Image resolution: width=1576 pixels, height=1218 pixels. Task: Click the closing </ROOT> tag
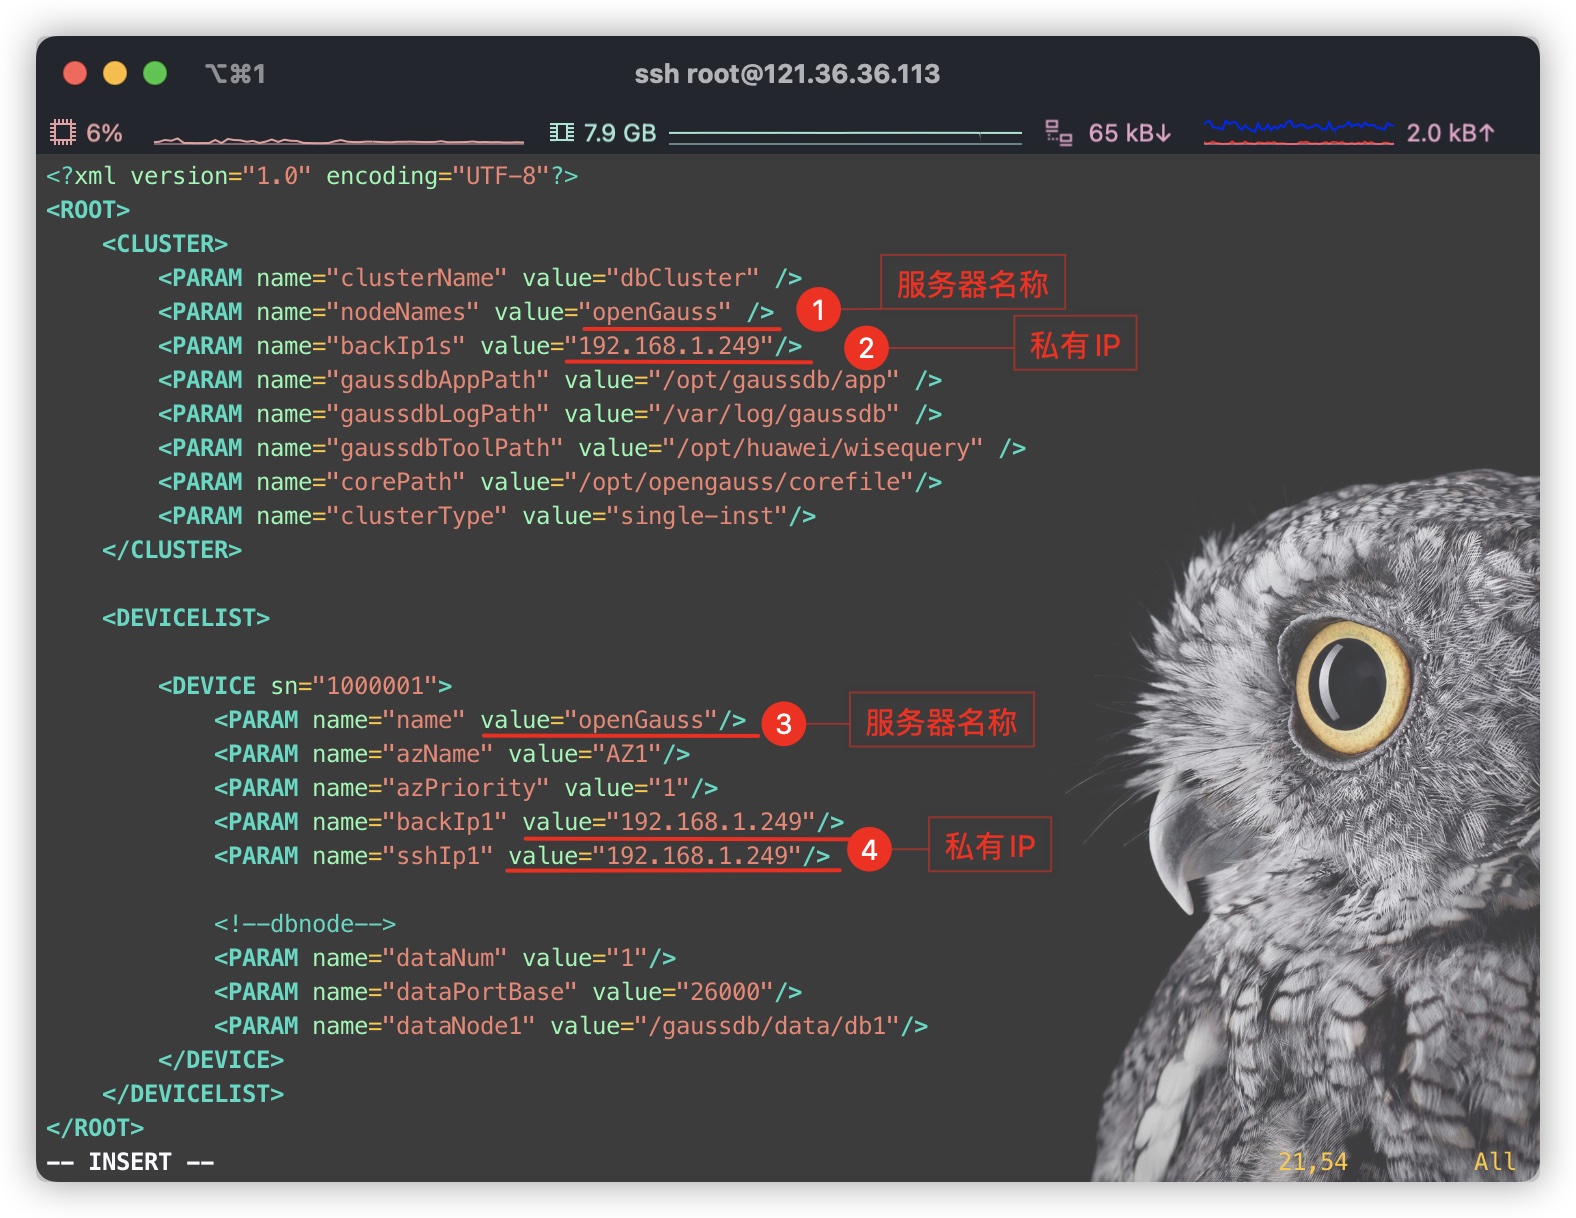95,1128
